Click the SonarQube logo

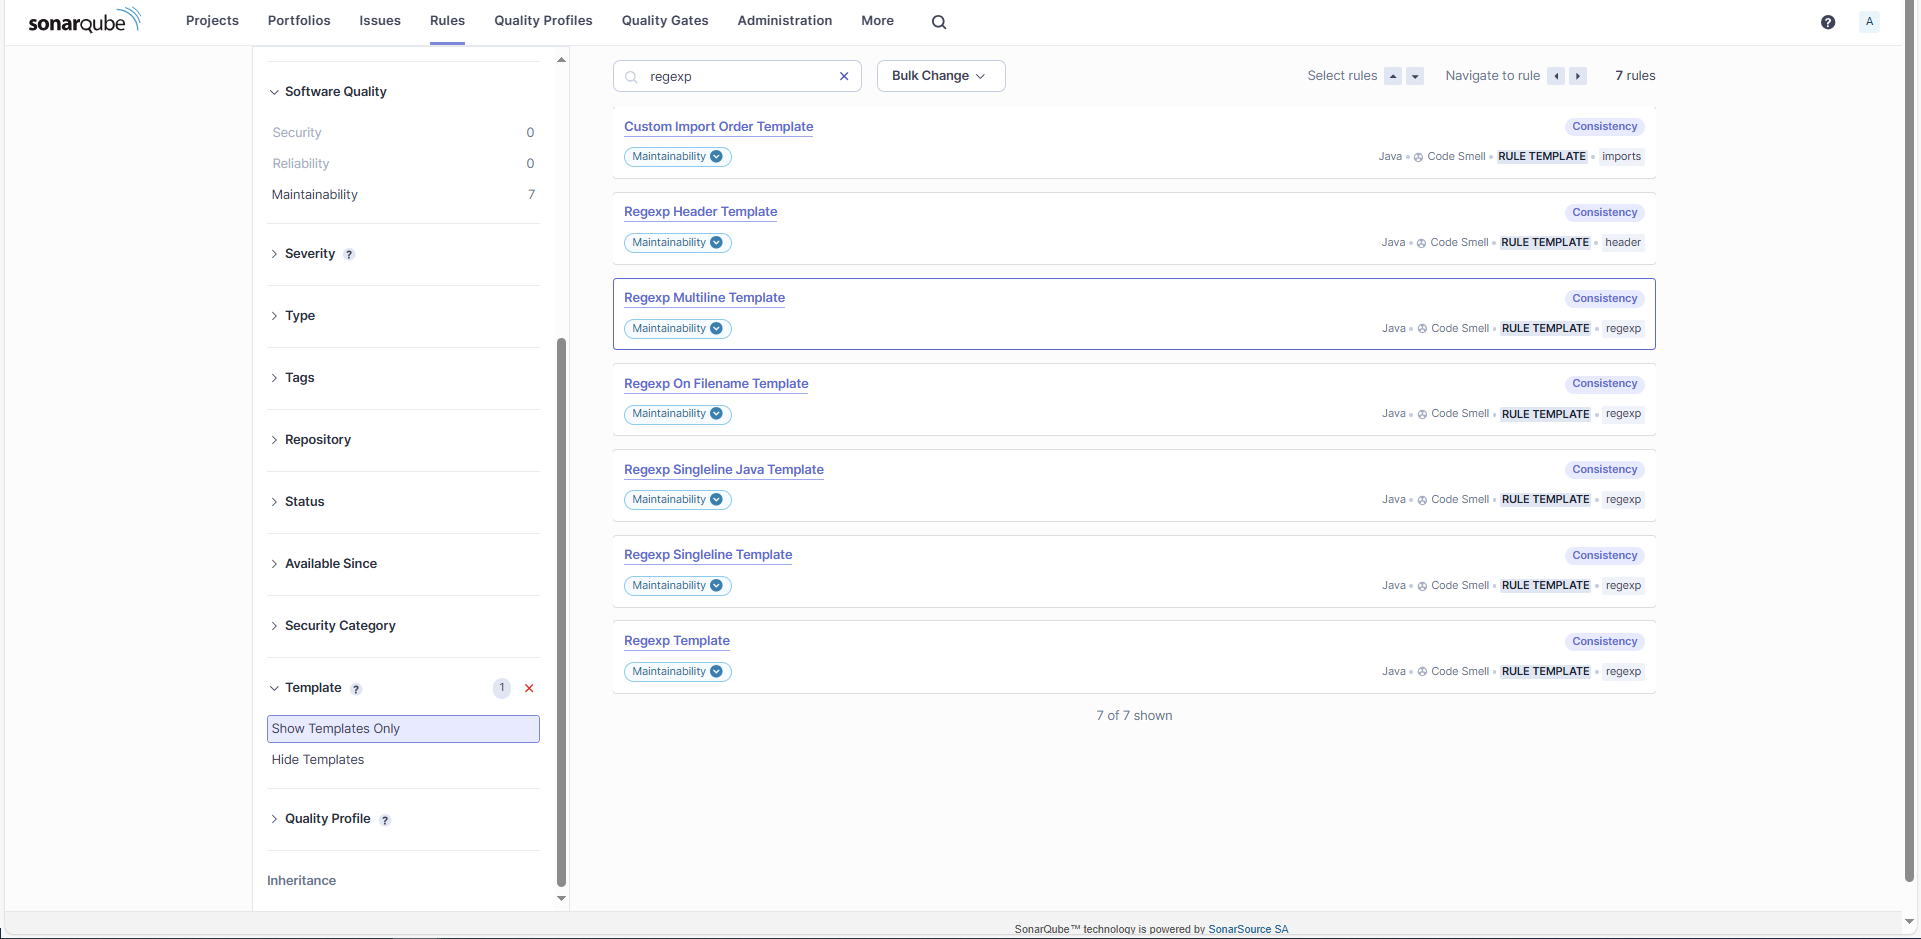[84, 21]
